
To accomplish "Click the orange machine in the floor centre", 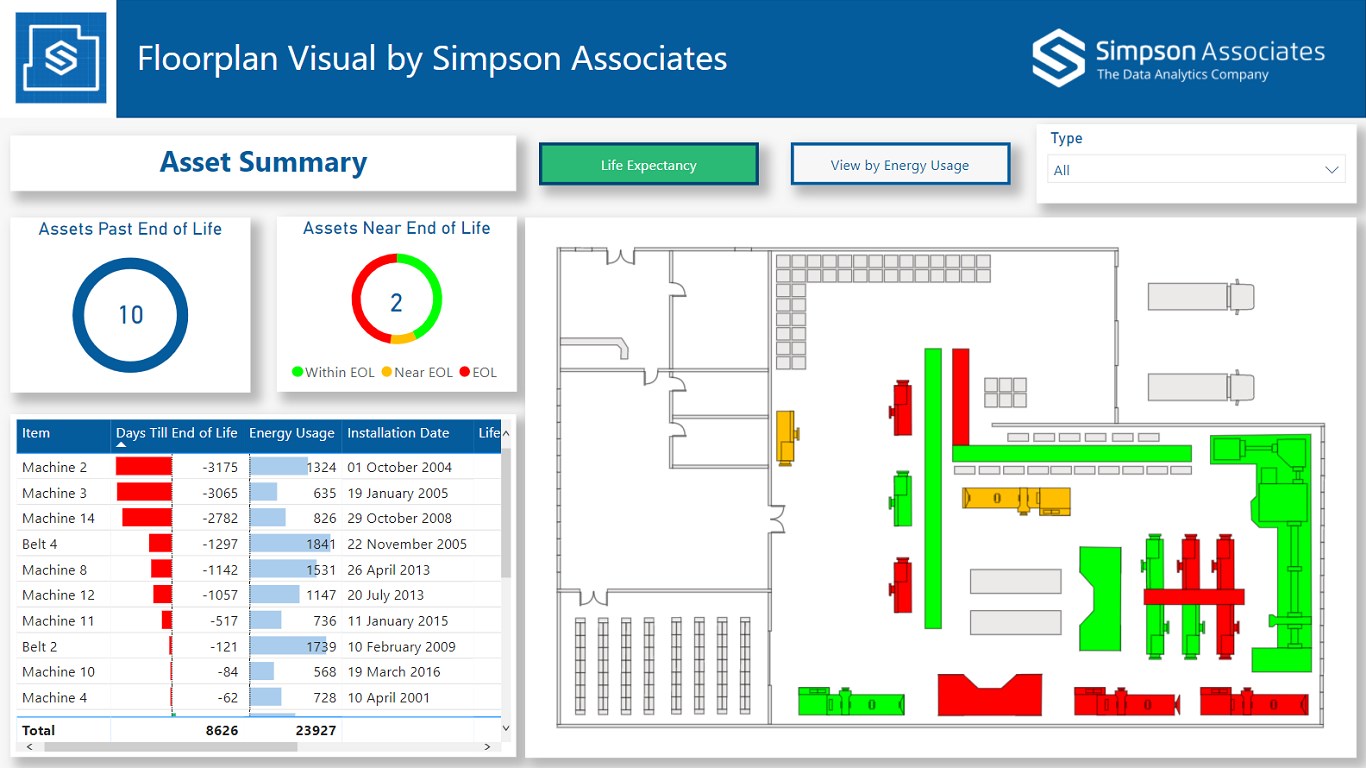I will (1016, 500).
